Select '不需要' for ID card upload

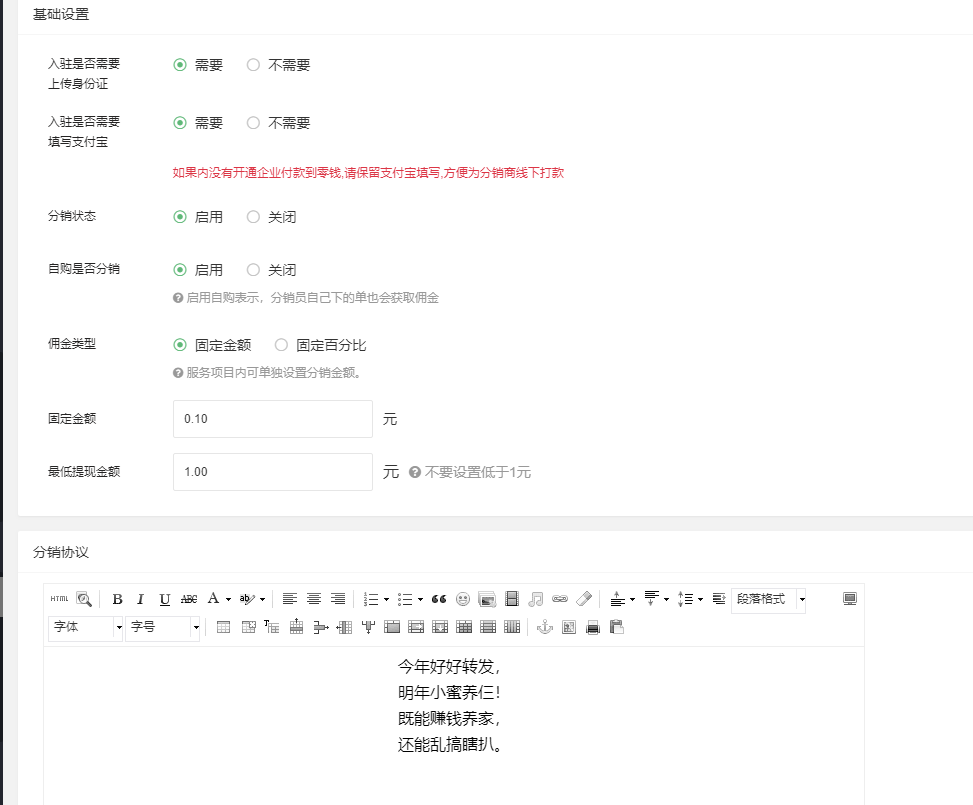click(x=253, y=65)
